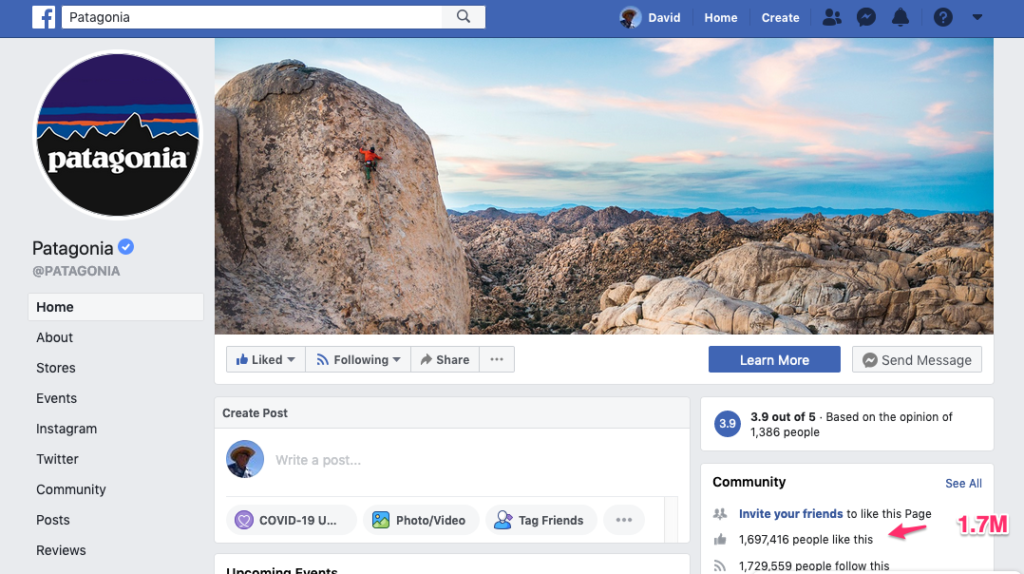1024x574 pixels.
Task: Click the search magnifier icon
Action: point(463,17)
